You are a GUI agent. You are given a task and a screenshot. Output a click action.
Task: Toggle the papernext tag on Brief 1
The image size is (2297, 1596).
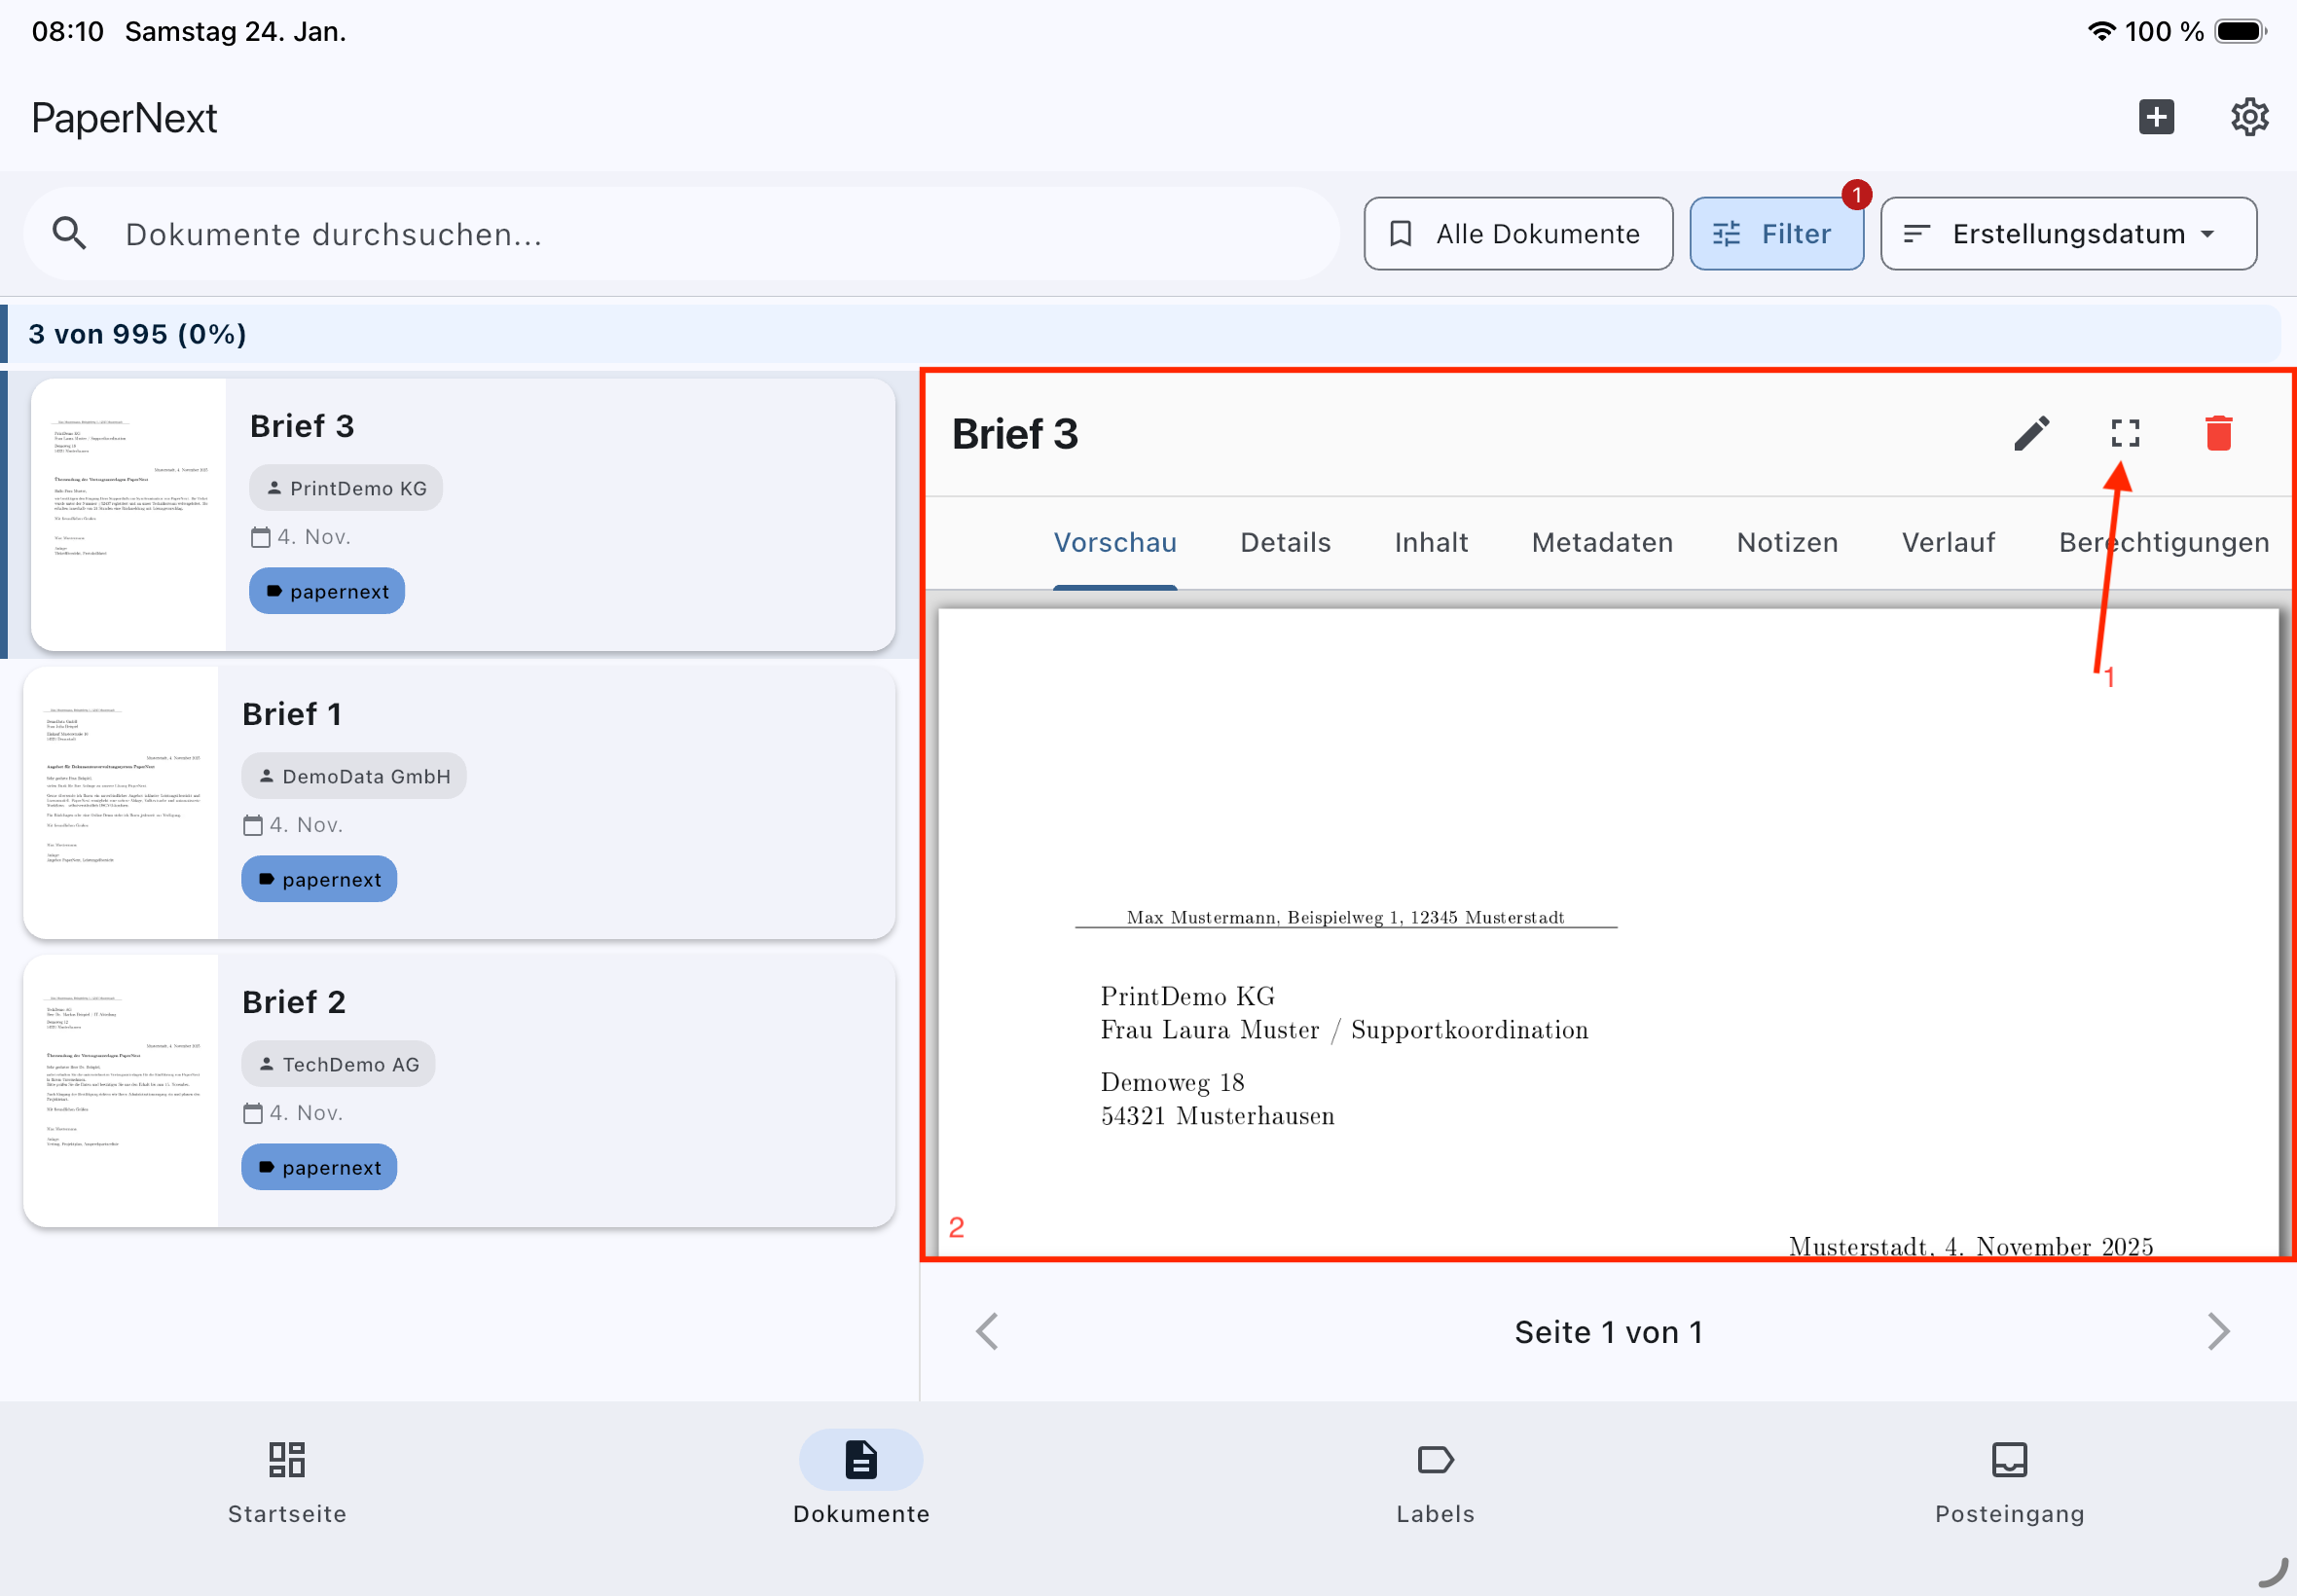pos(319,879)
